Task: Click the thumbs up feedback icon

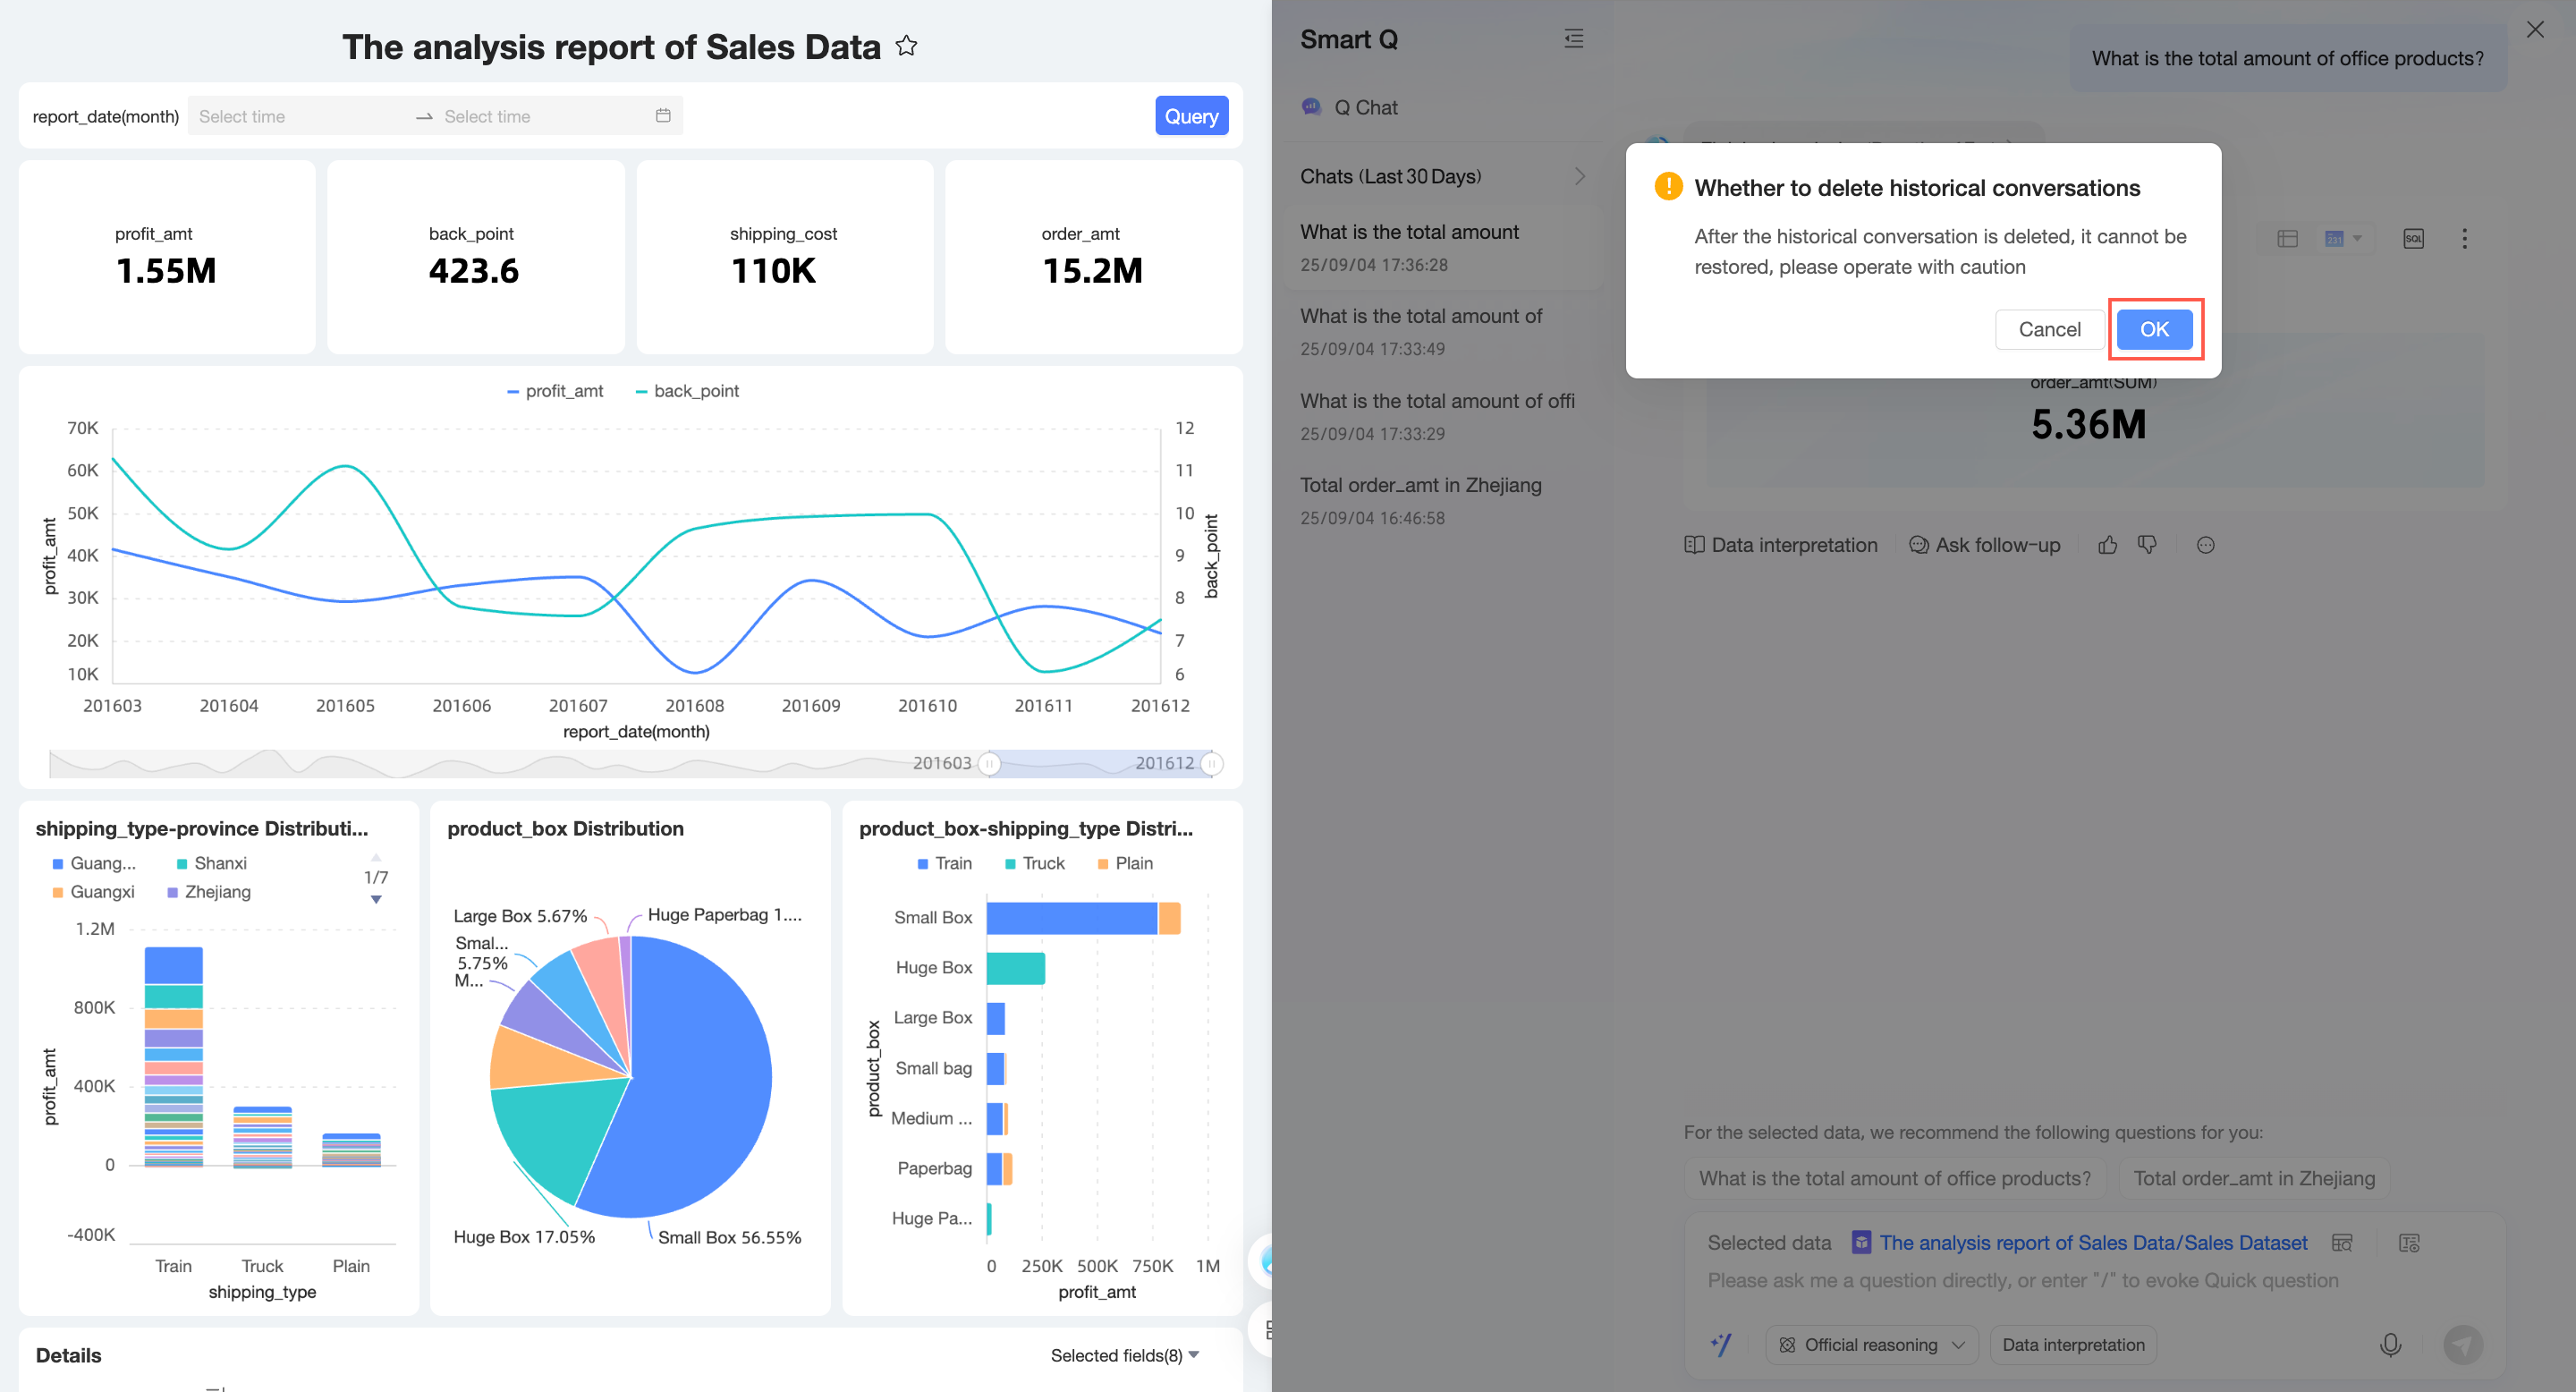Action: tap(2107, 545)
